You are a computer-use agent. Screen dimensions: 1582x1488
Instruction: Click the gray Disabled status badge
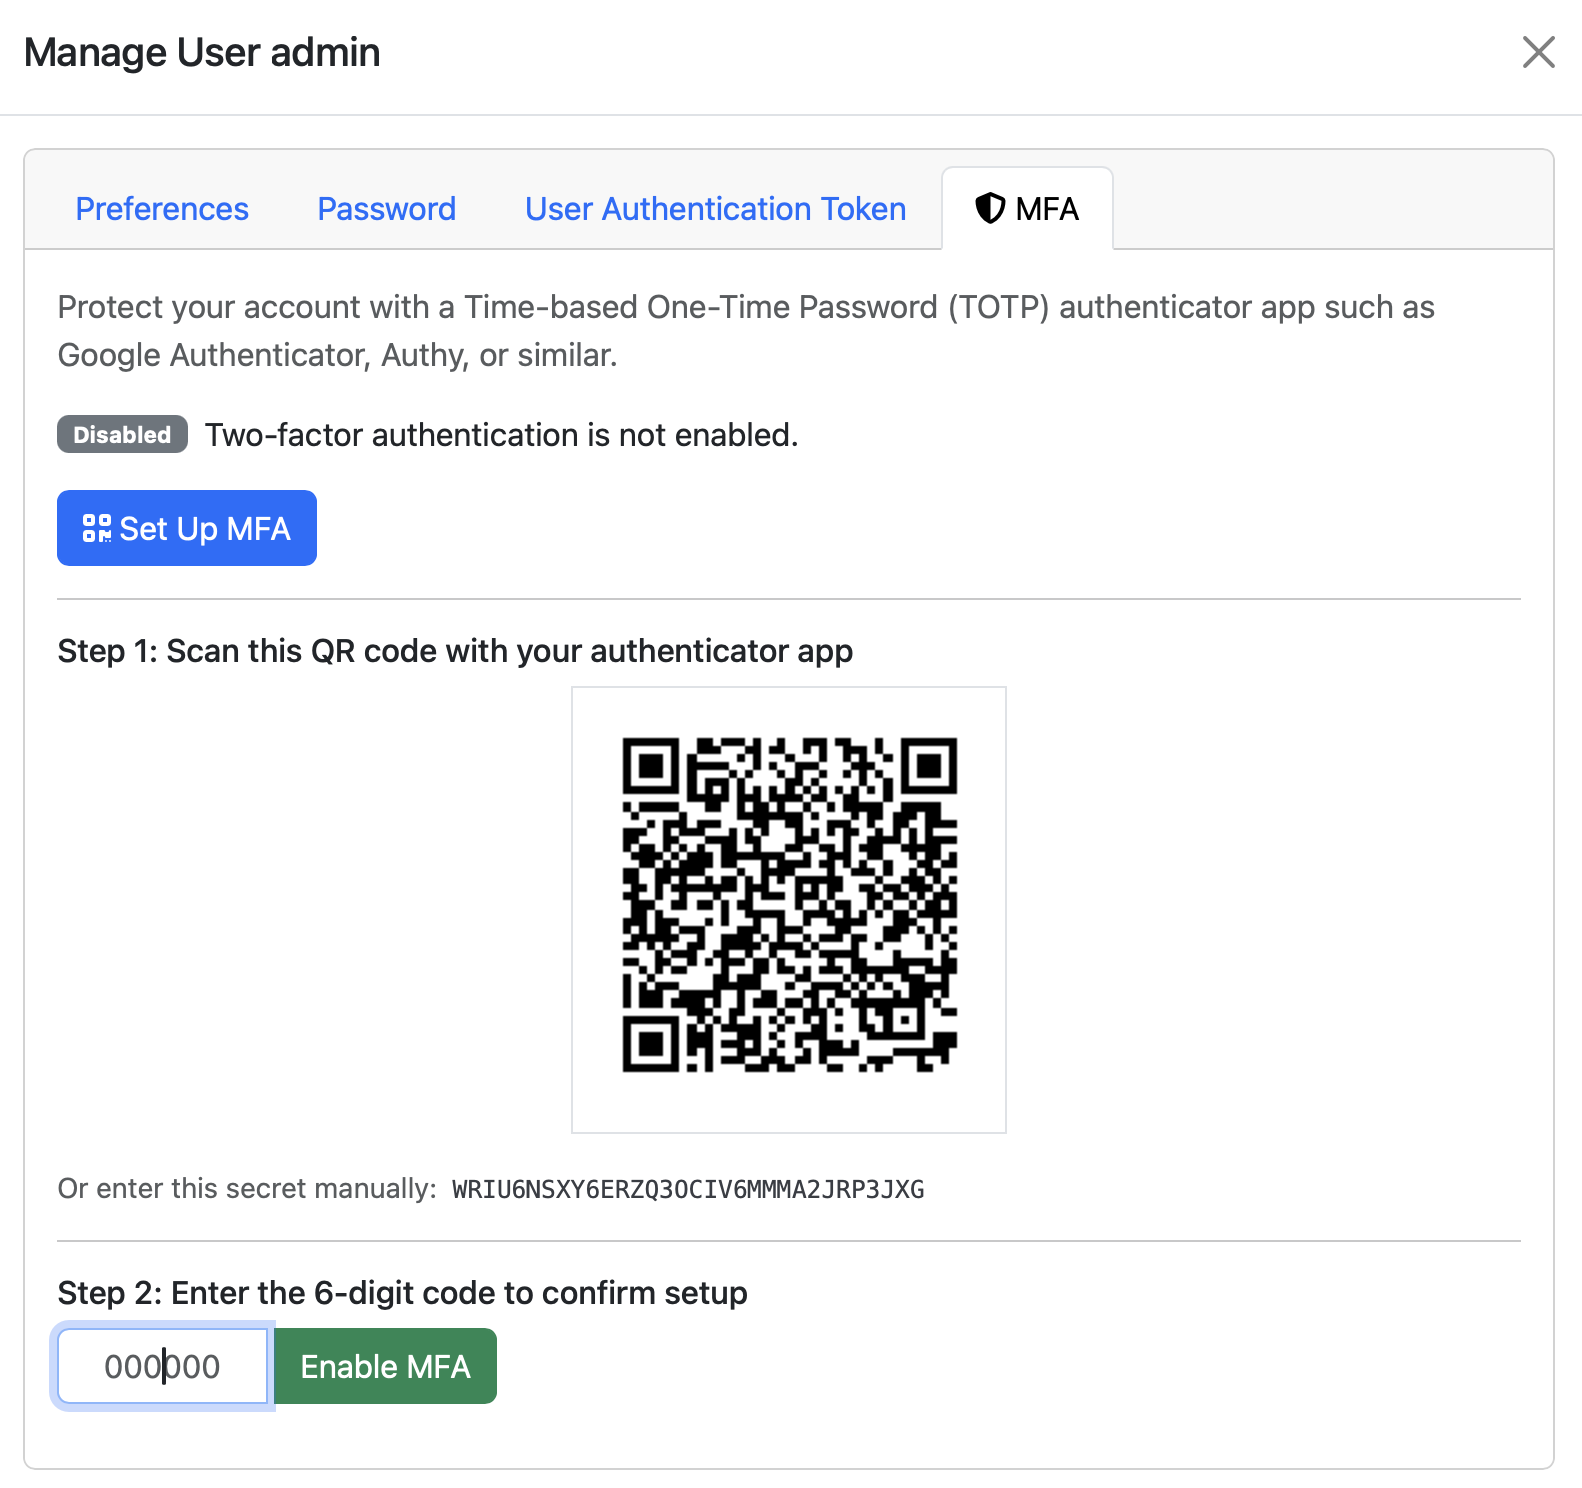(x=122, y=435)
